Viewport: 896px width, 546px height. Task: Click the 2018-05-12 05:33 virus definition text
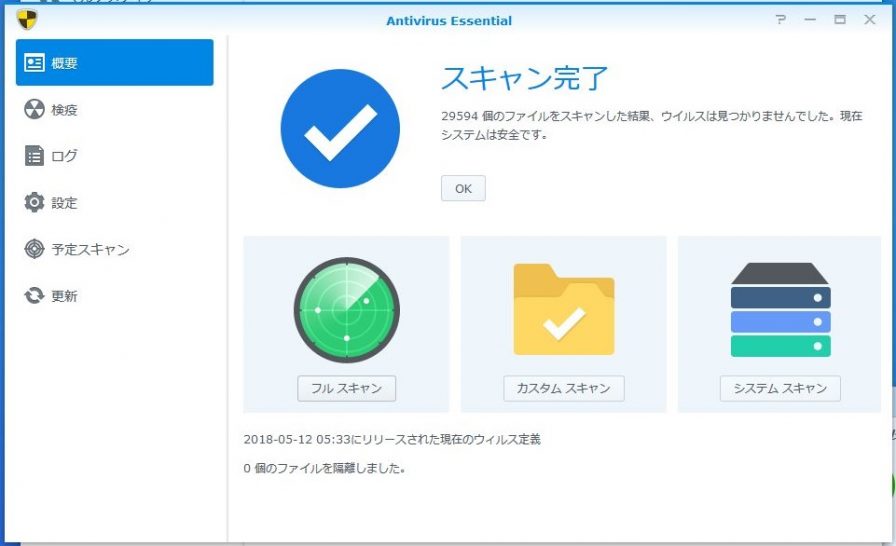[x=392, y=439]
